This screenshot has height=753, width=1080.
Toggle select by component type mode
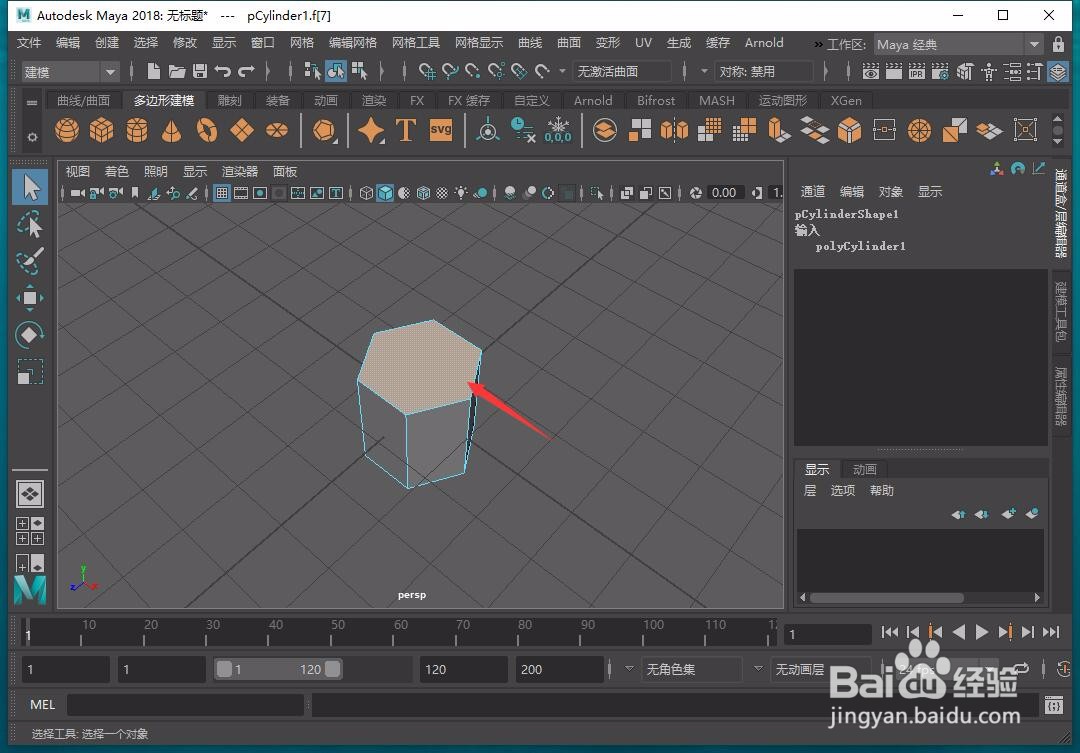tap(359, 71)
